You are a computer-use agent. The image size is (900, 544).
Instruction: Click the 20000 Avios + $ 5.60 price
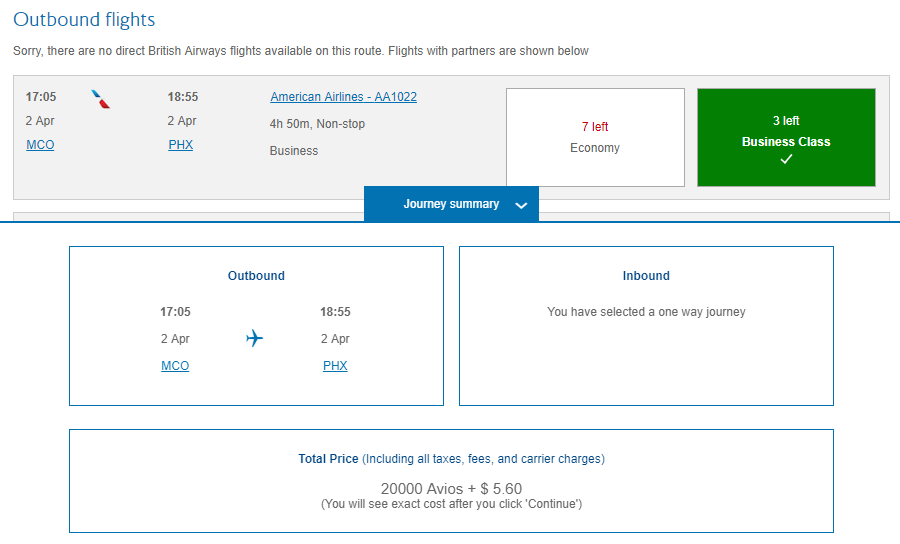click(451, 489)
